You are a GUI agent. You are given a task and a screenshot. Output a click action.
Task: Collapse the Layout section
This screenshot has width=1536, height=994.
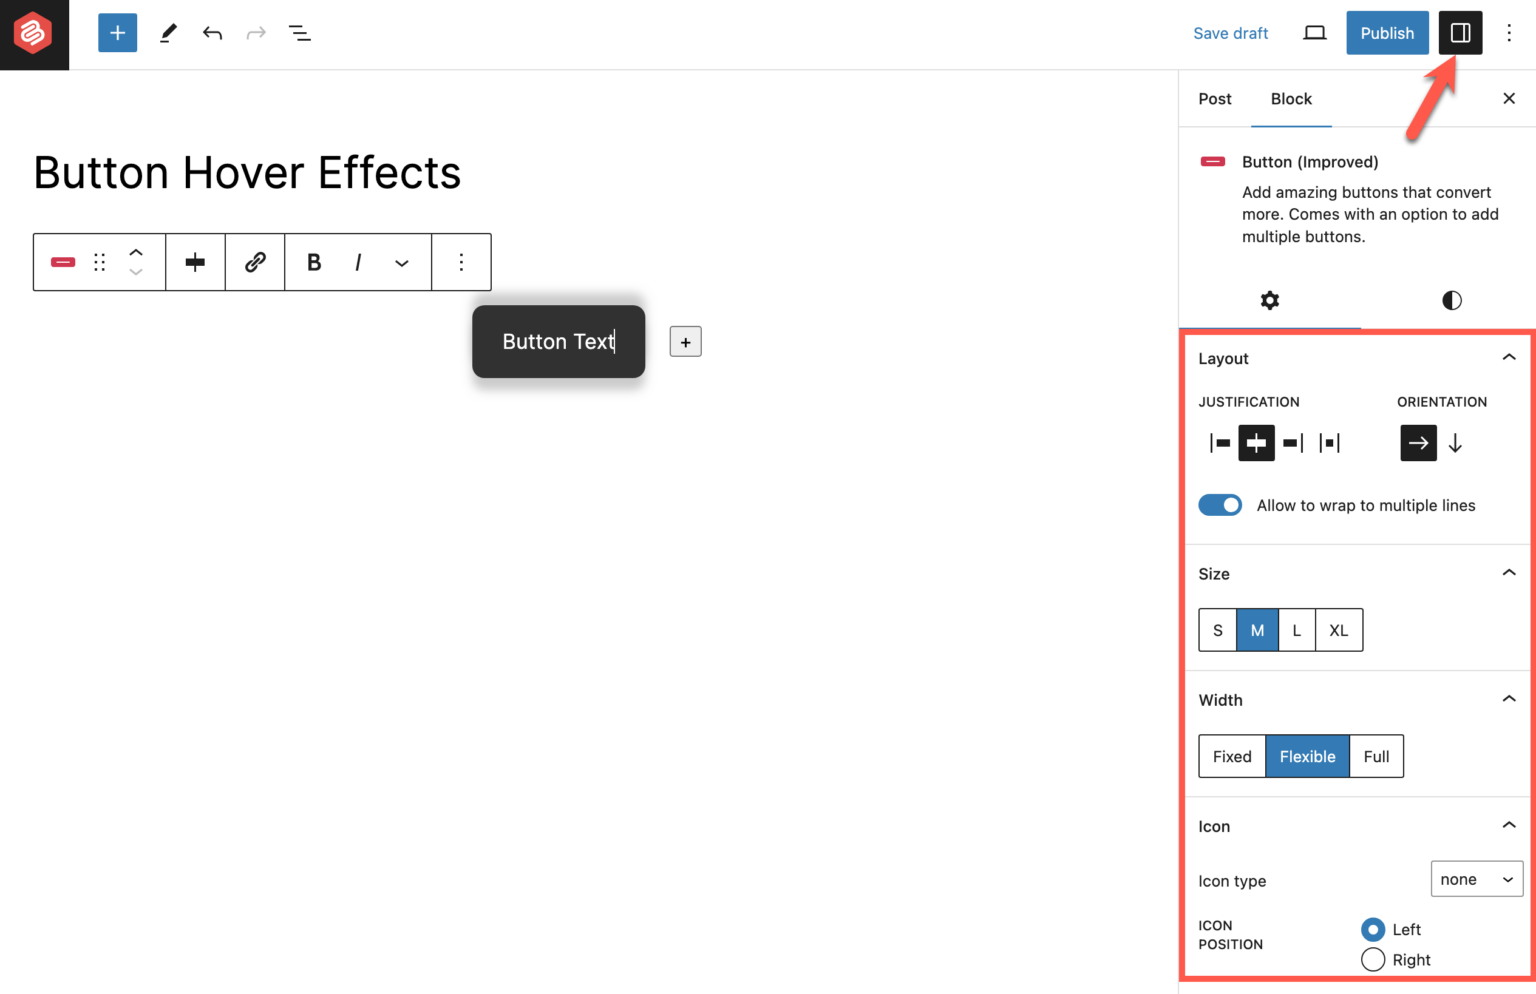pyautogui.click(x=1508, y=356)
